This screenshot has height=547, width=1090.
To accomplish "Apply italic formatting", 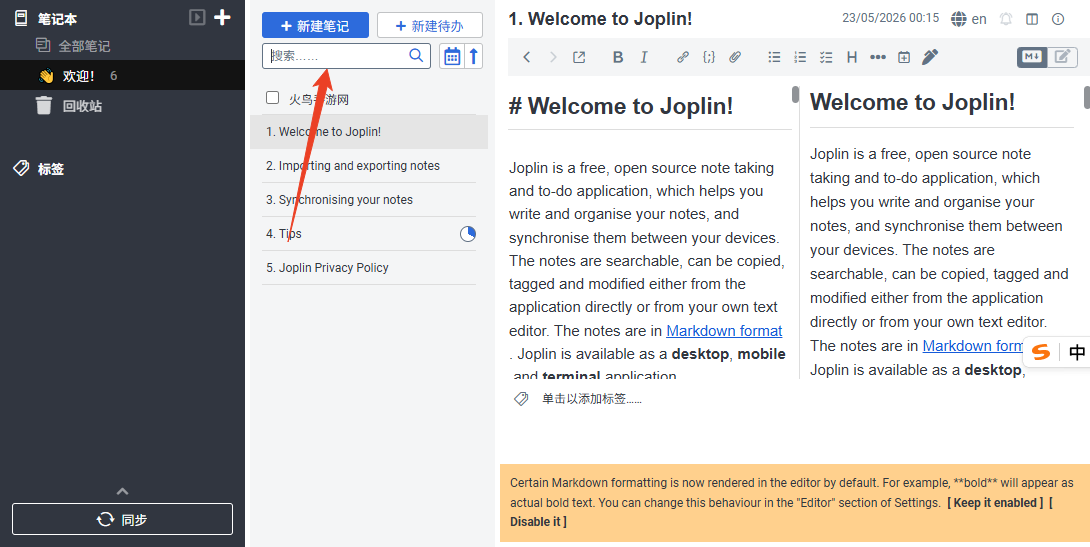I will [644, 58].
